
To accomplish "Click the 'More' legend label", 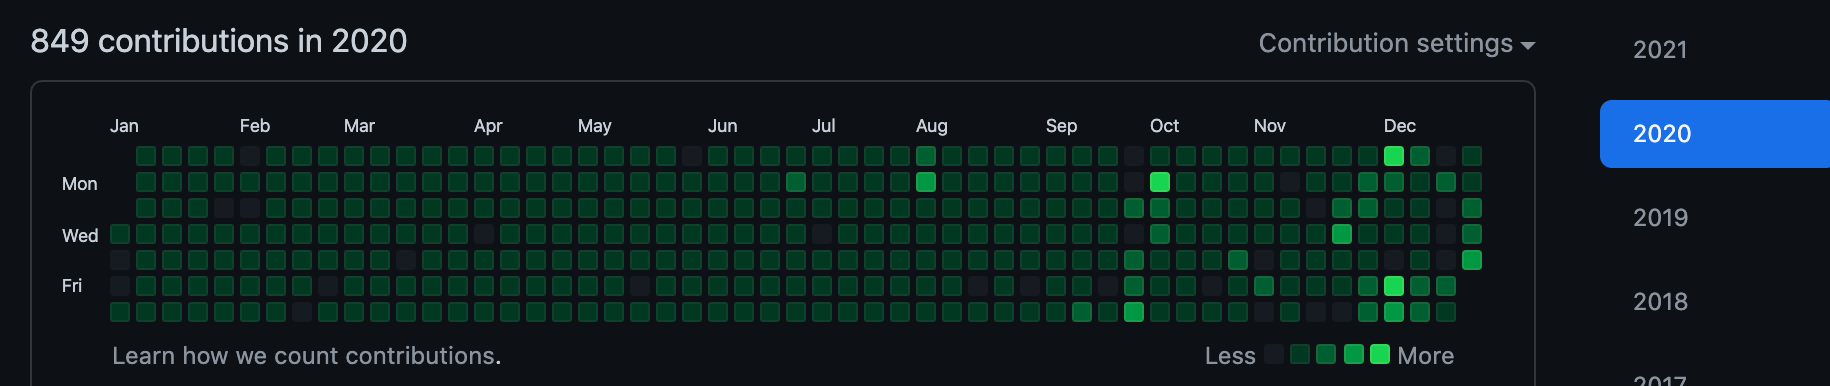I will [x=1426, y=356].
